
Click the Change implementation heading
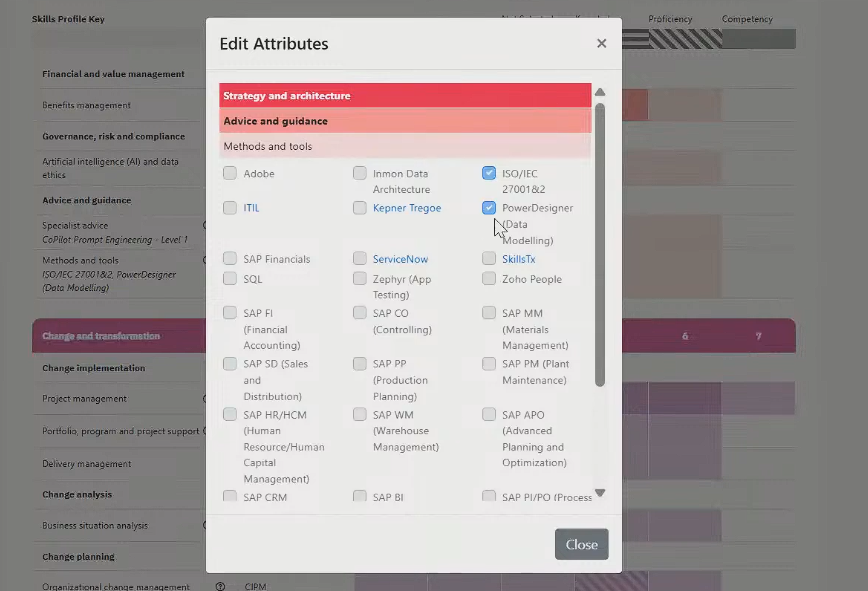(x=94, y=368)
